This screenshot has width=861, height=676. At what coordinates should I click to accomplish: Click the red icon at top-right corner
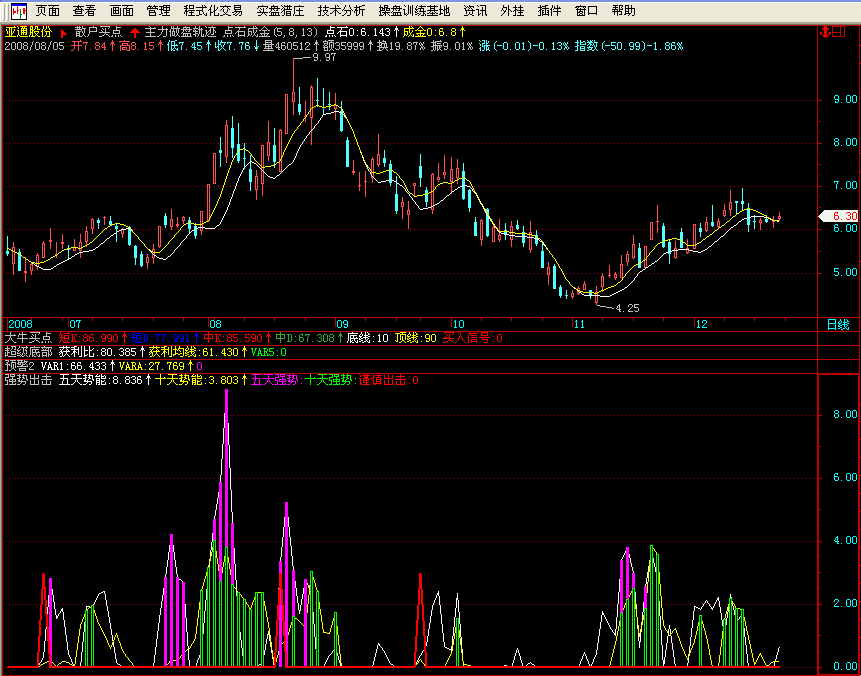tap(831, 32)
